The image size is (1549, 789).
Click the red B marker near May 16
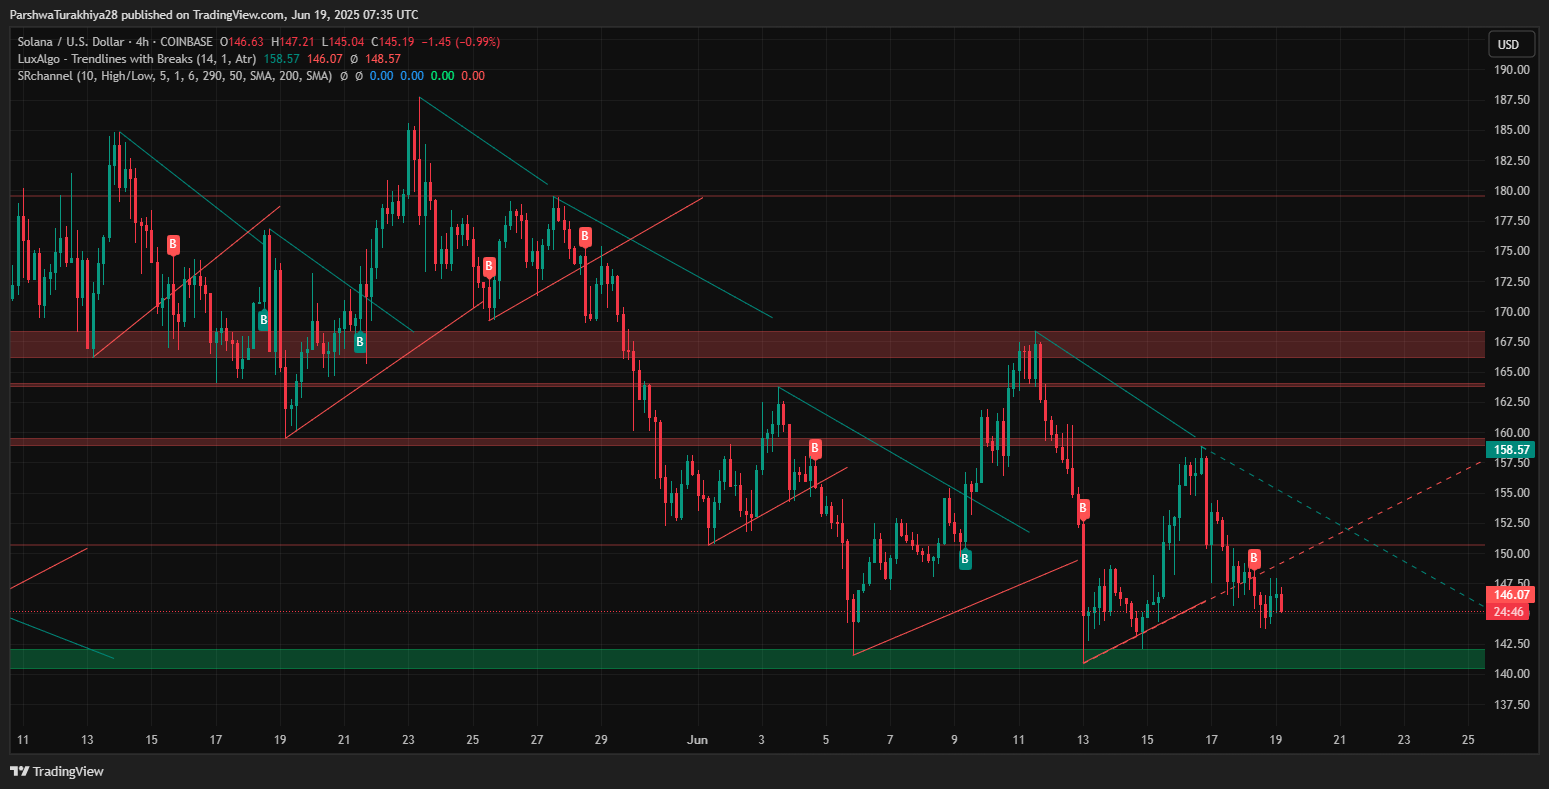(x=173, y=243)
